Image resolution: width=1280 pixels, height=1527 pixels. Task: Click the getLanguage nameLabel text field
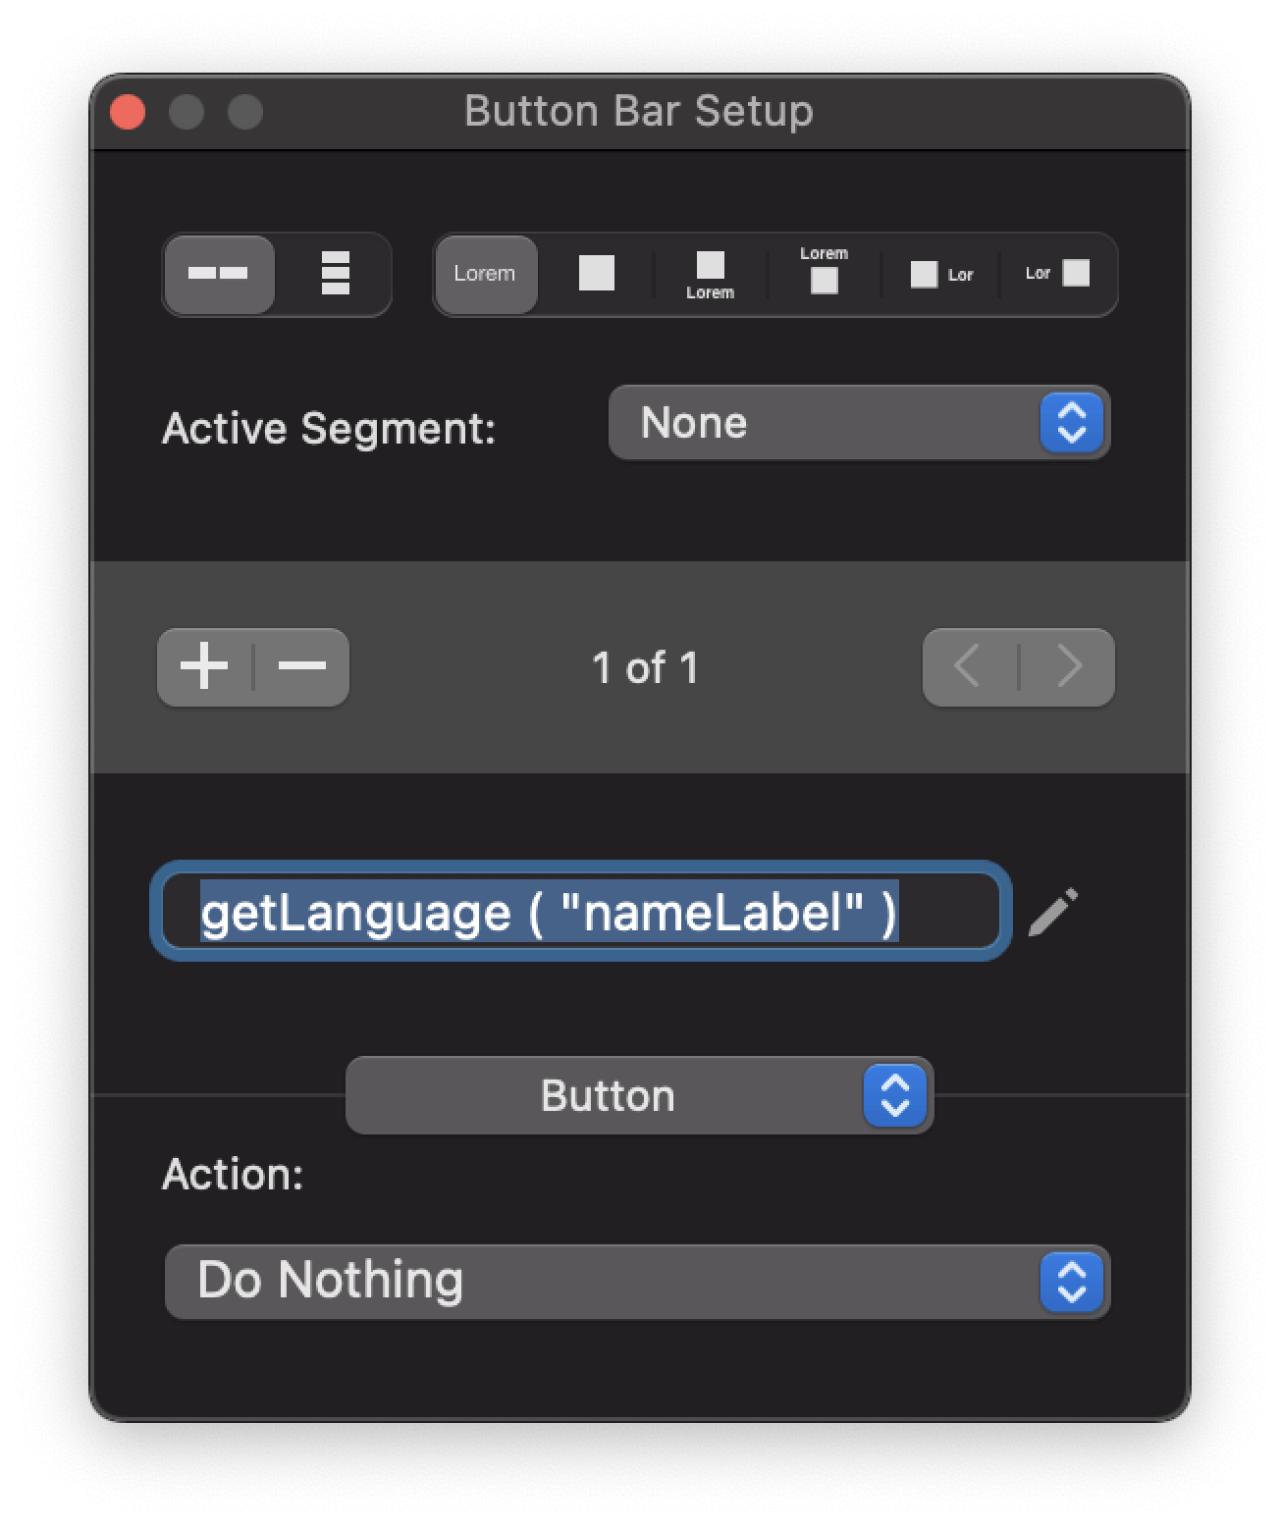coord(581,911)
